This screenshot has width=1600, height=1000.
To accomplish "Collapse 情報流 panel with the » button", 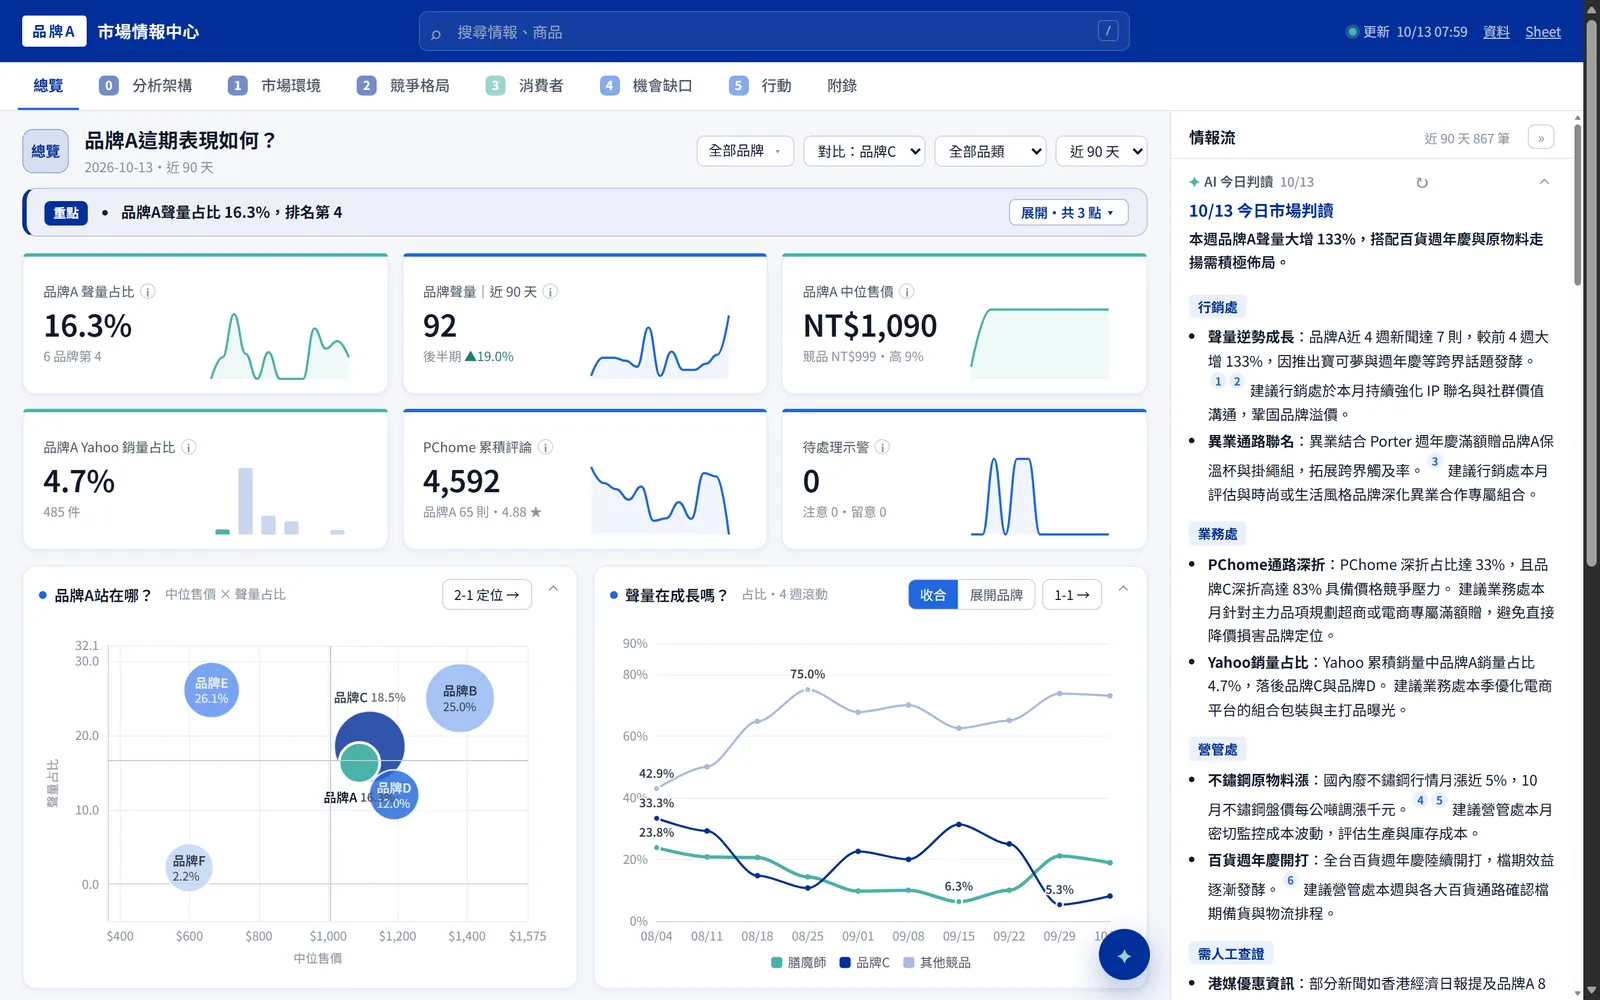I will 1541,138.
